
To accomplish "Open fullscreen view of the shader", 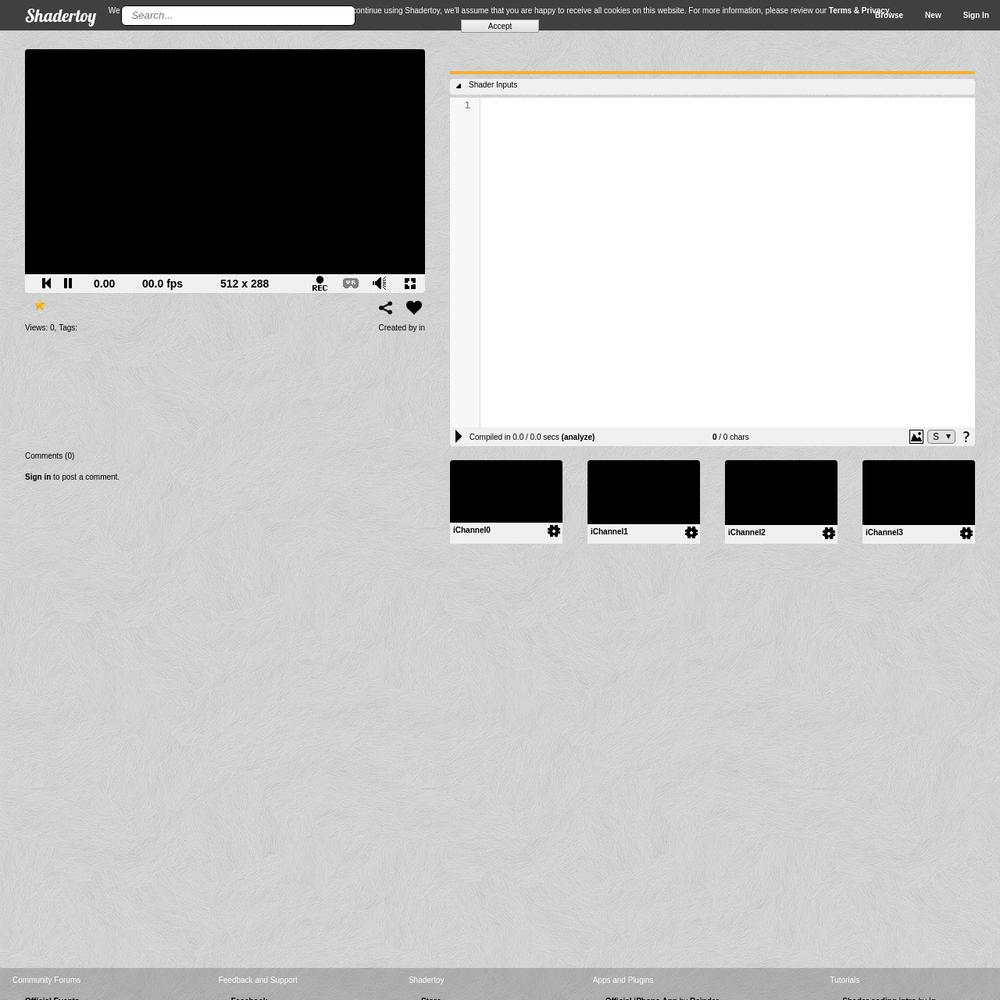I will 410,283.
